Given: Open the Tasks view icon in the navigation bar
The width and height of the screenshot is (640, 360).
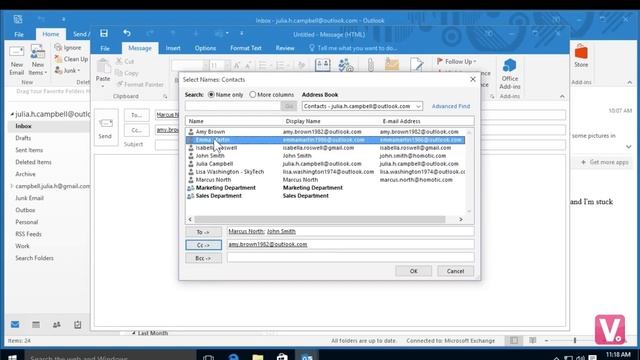Looking at the screenshot, I should click(x=78, y=324).
